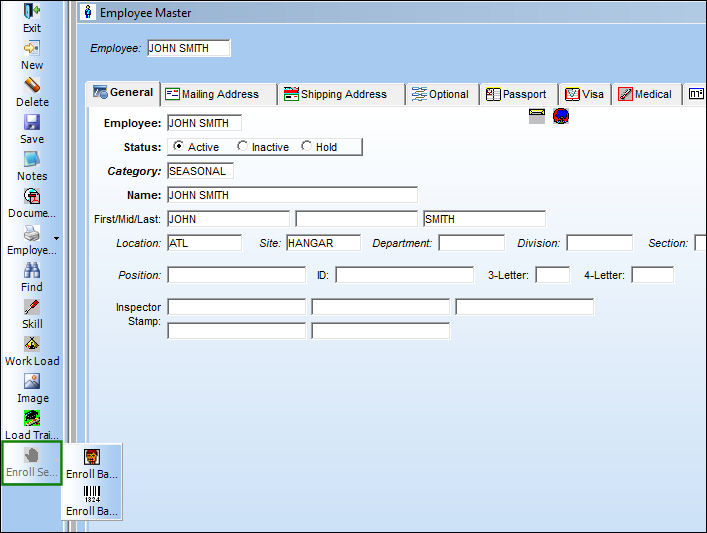This screenshot has width=707, height=533.
Task: Open the Passport tab
Action: [x=519, y=94]
